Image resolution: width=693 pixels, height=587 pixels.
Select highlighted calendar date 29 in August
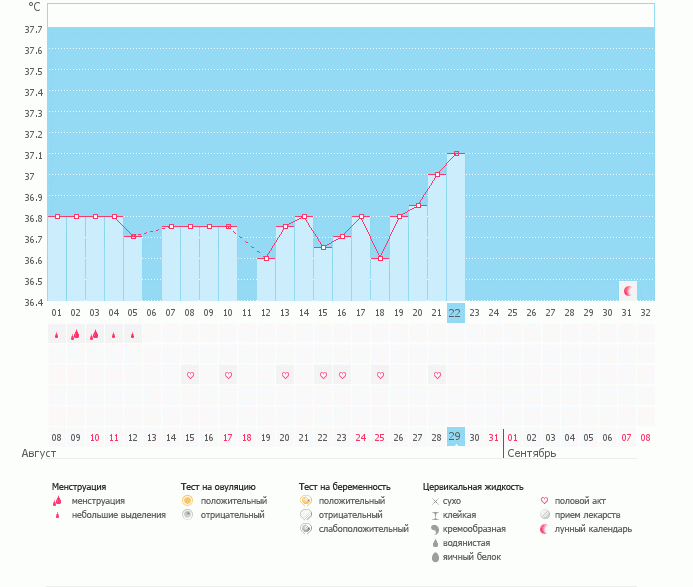(455, 437)
